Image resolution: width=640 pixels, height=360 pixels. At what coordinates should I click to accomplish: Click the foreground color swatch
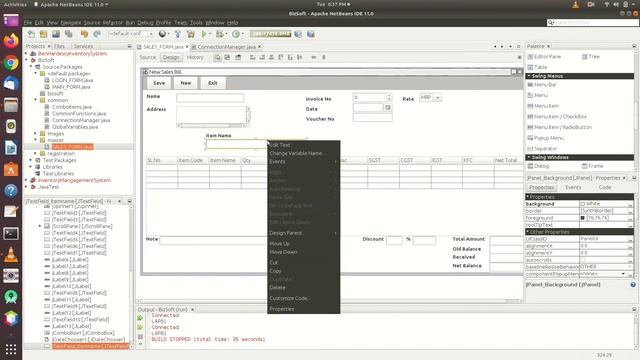(x=582, y=218)
